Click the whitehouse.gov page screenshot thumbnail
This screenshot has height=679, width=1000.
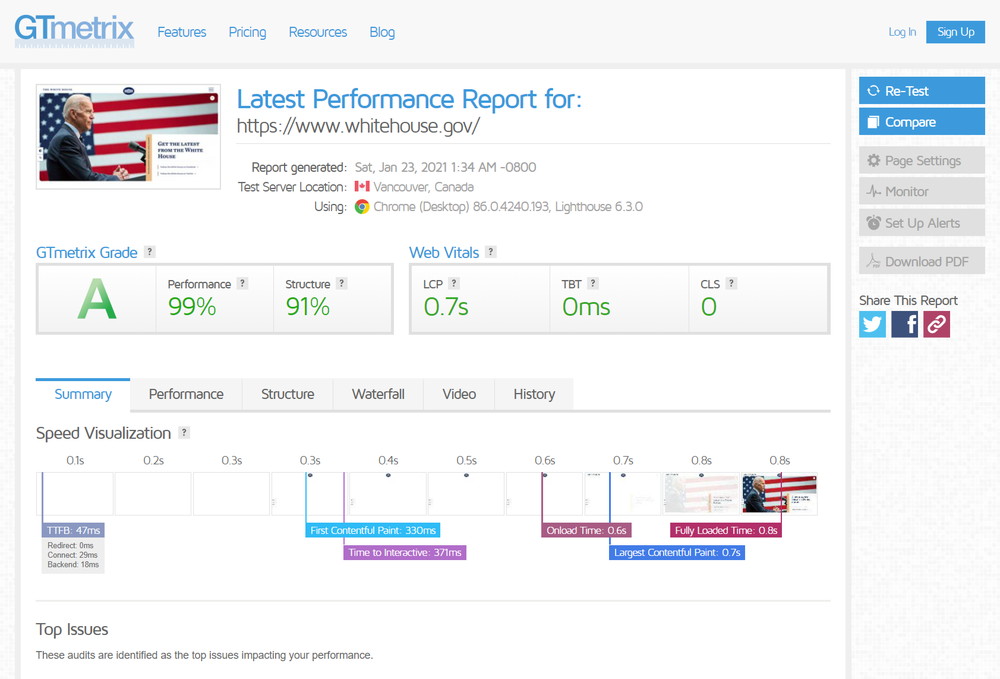click(x=128, y=136)
